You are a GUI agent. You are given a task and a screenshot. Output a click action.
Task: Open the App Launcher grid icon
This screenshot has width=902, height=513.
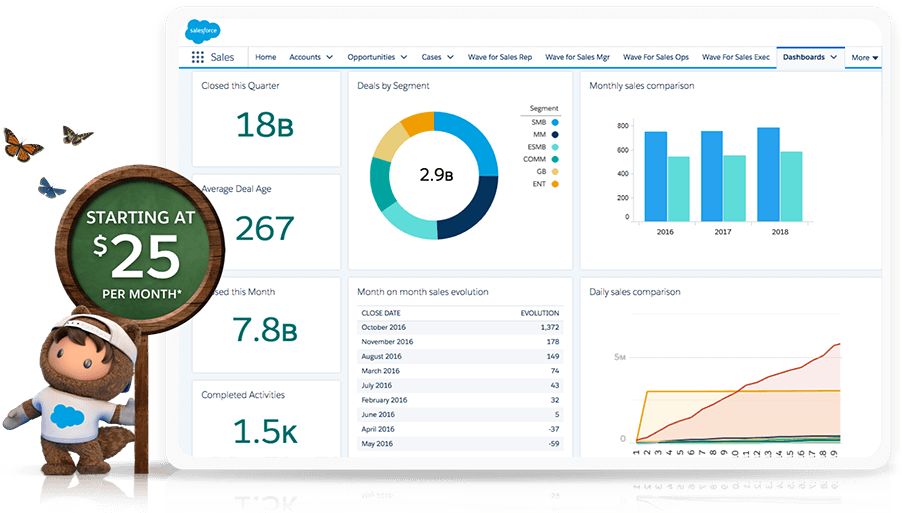(x=198, y=57)
